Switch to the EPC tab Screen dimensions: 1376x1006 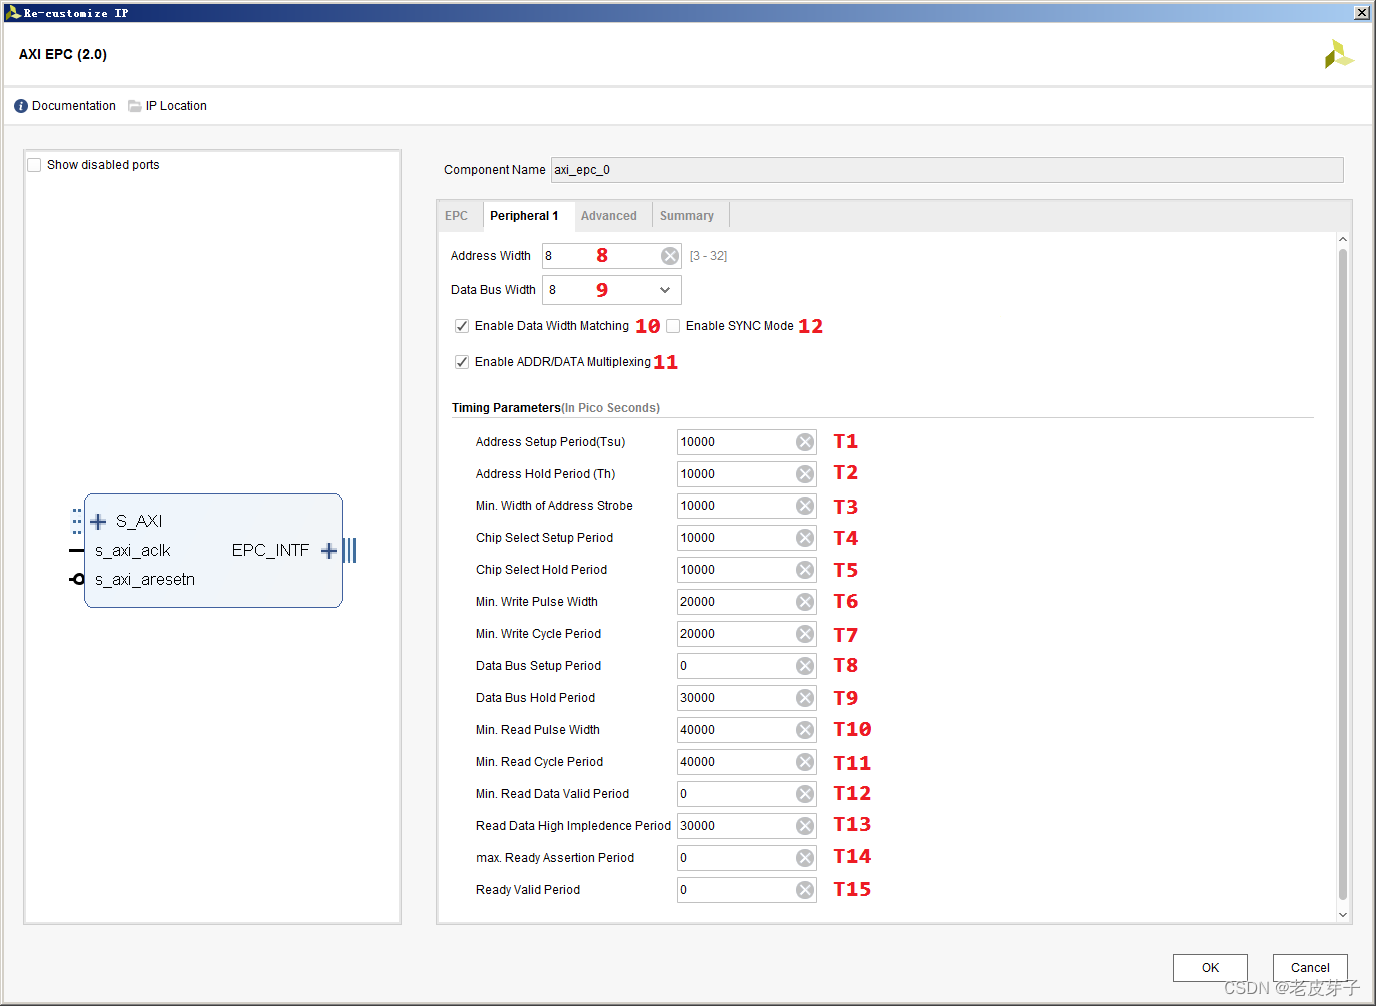click(x=457, y=216)
